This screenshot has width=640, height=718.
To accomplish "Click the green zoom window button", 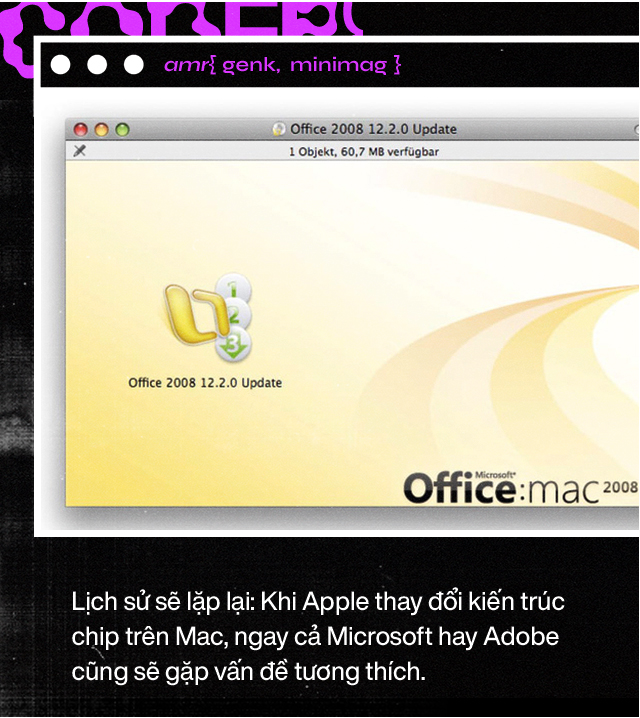I will (122, 129).
